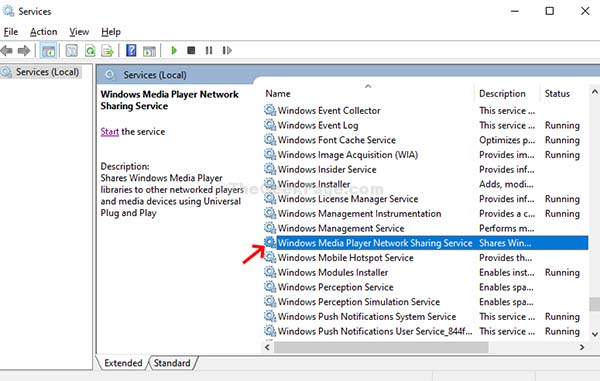Click the vertical scrollbar thumb

pyautogui.click(x=595, y=304)
